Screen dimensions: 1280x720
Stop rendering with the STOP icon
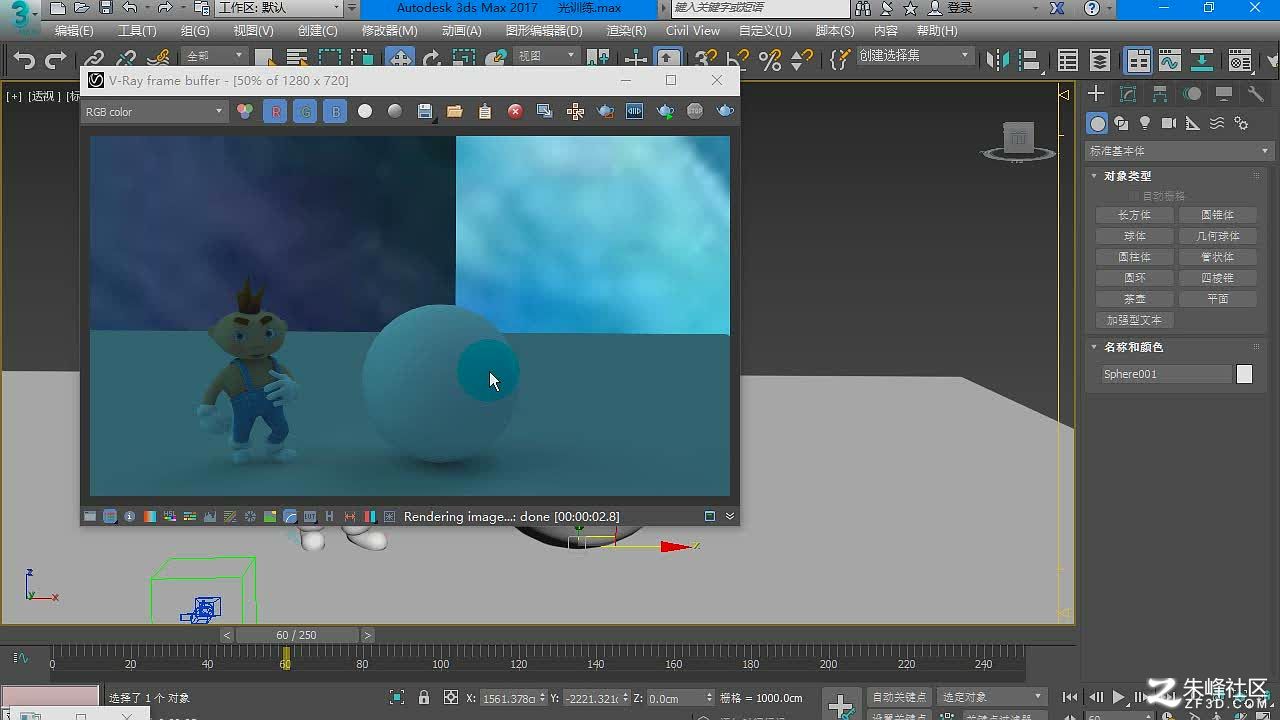695,112
